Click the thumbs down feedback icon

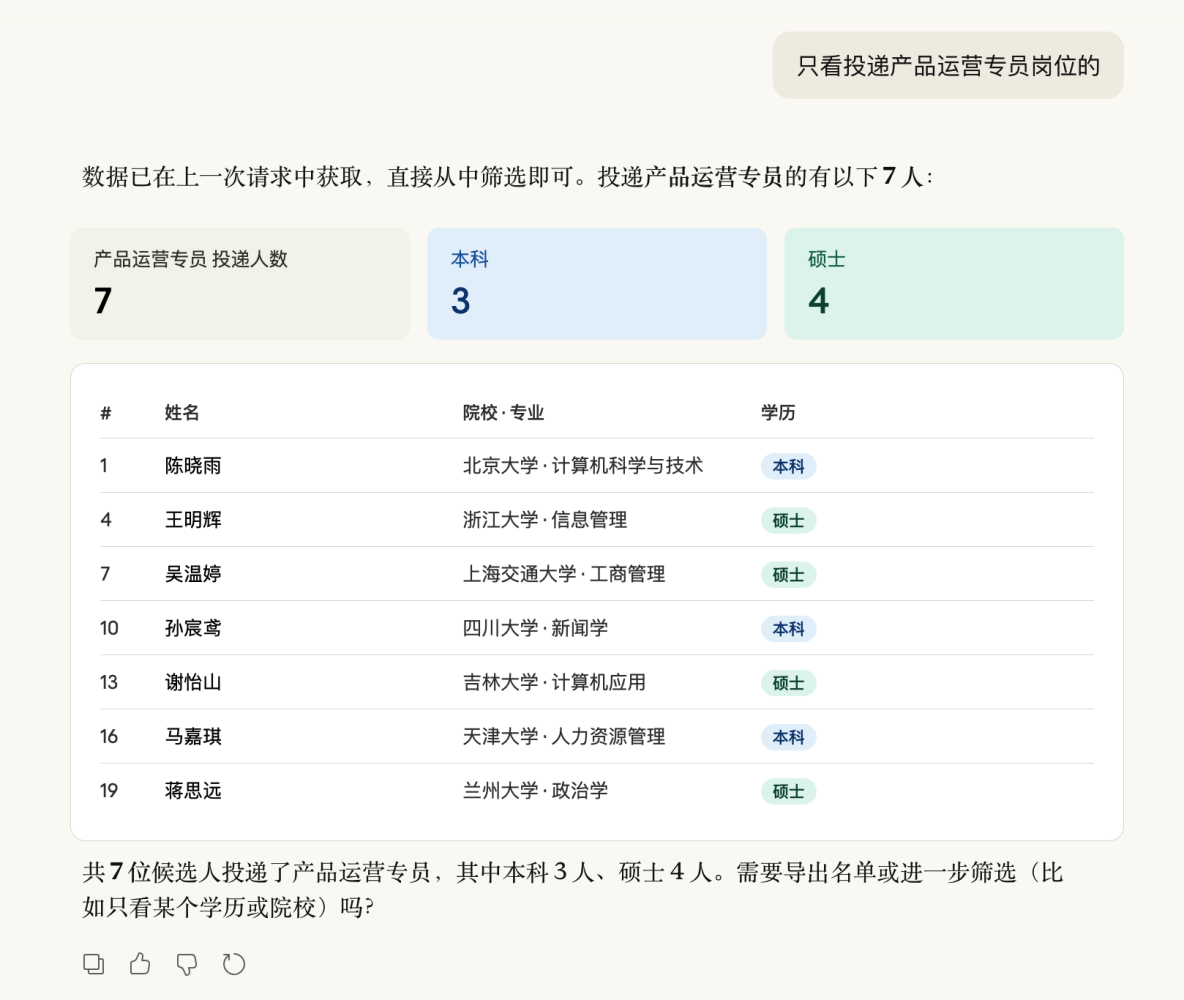(x=187, y=964)
